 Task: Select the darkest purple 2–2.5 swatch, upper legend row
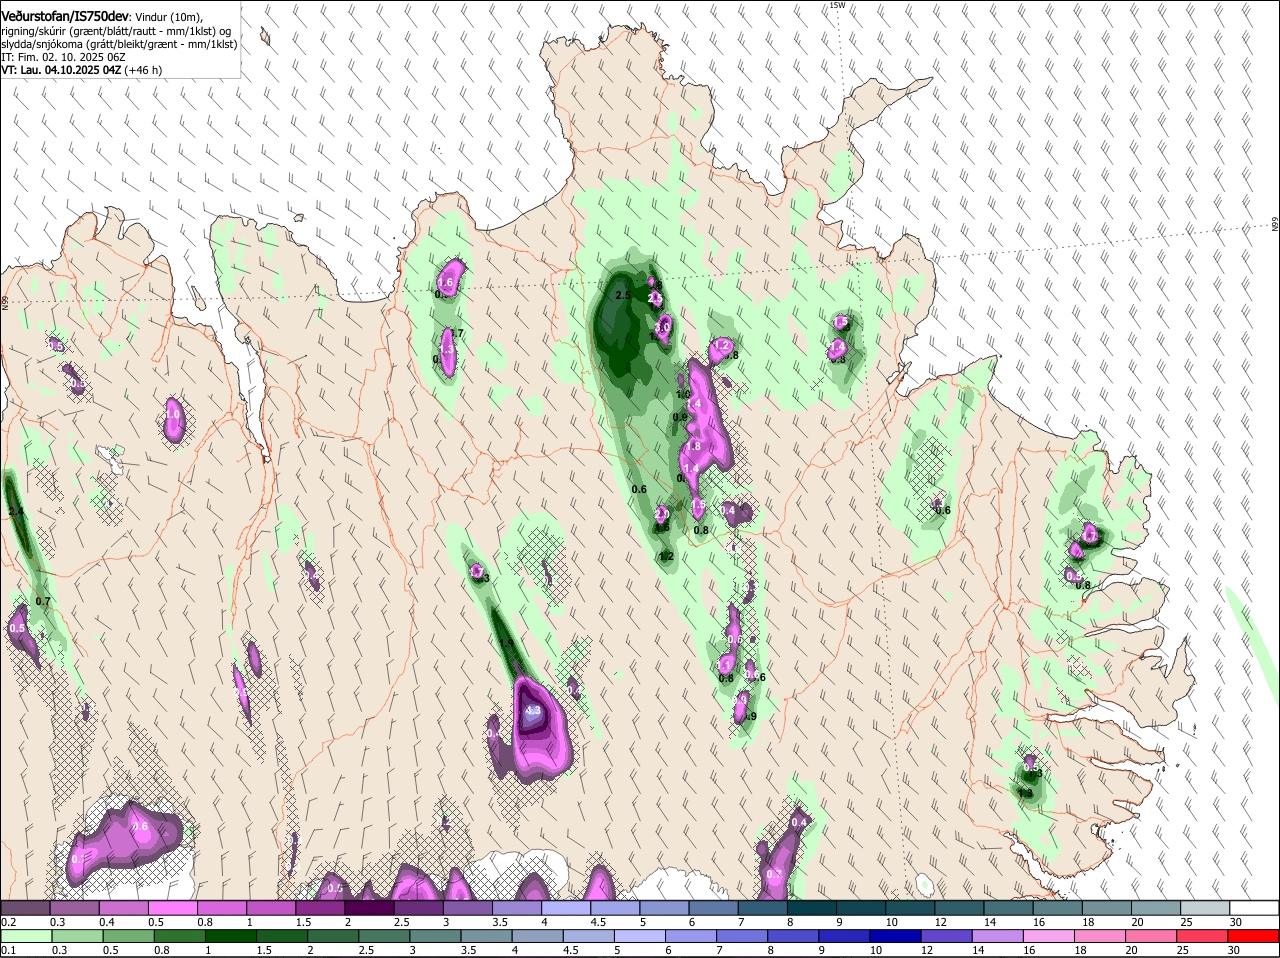369,908
